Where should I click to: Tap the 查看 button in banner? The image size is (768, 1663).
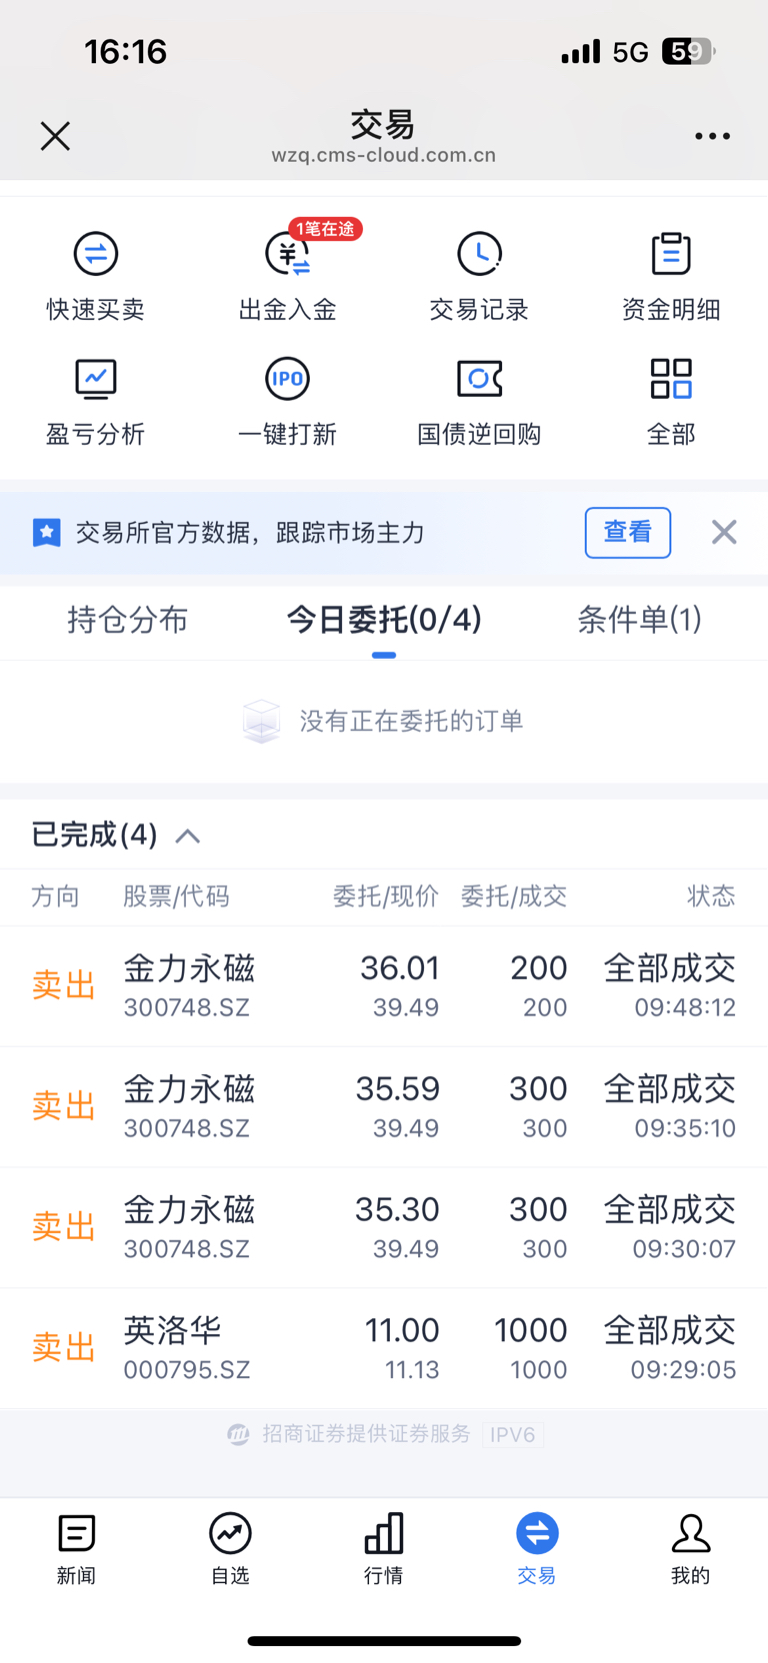[627, 532]
